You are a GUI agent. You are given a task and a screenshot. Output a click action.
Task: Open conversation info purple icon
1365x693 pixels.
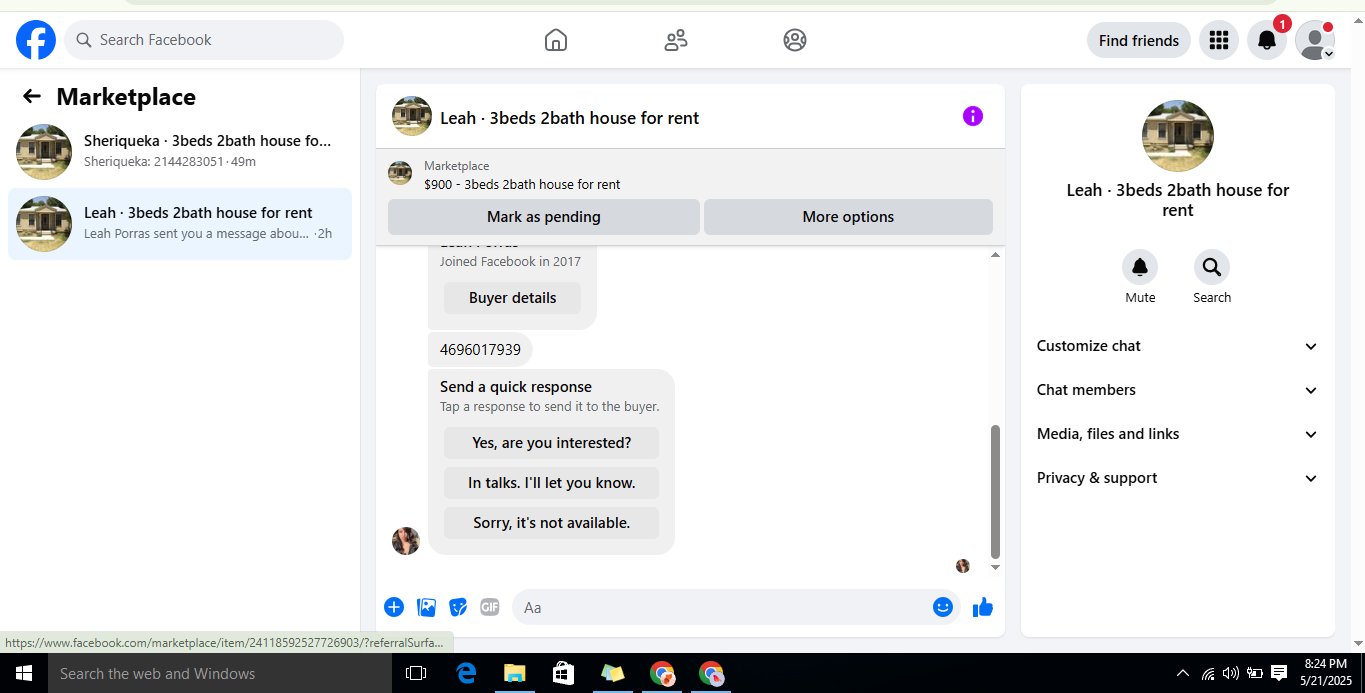[973, 116]
